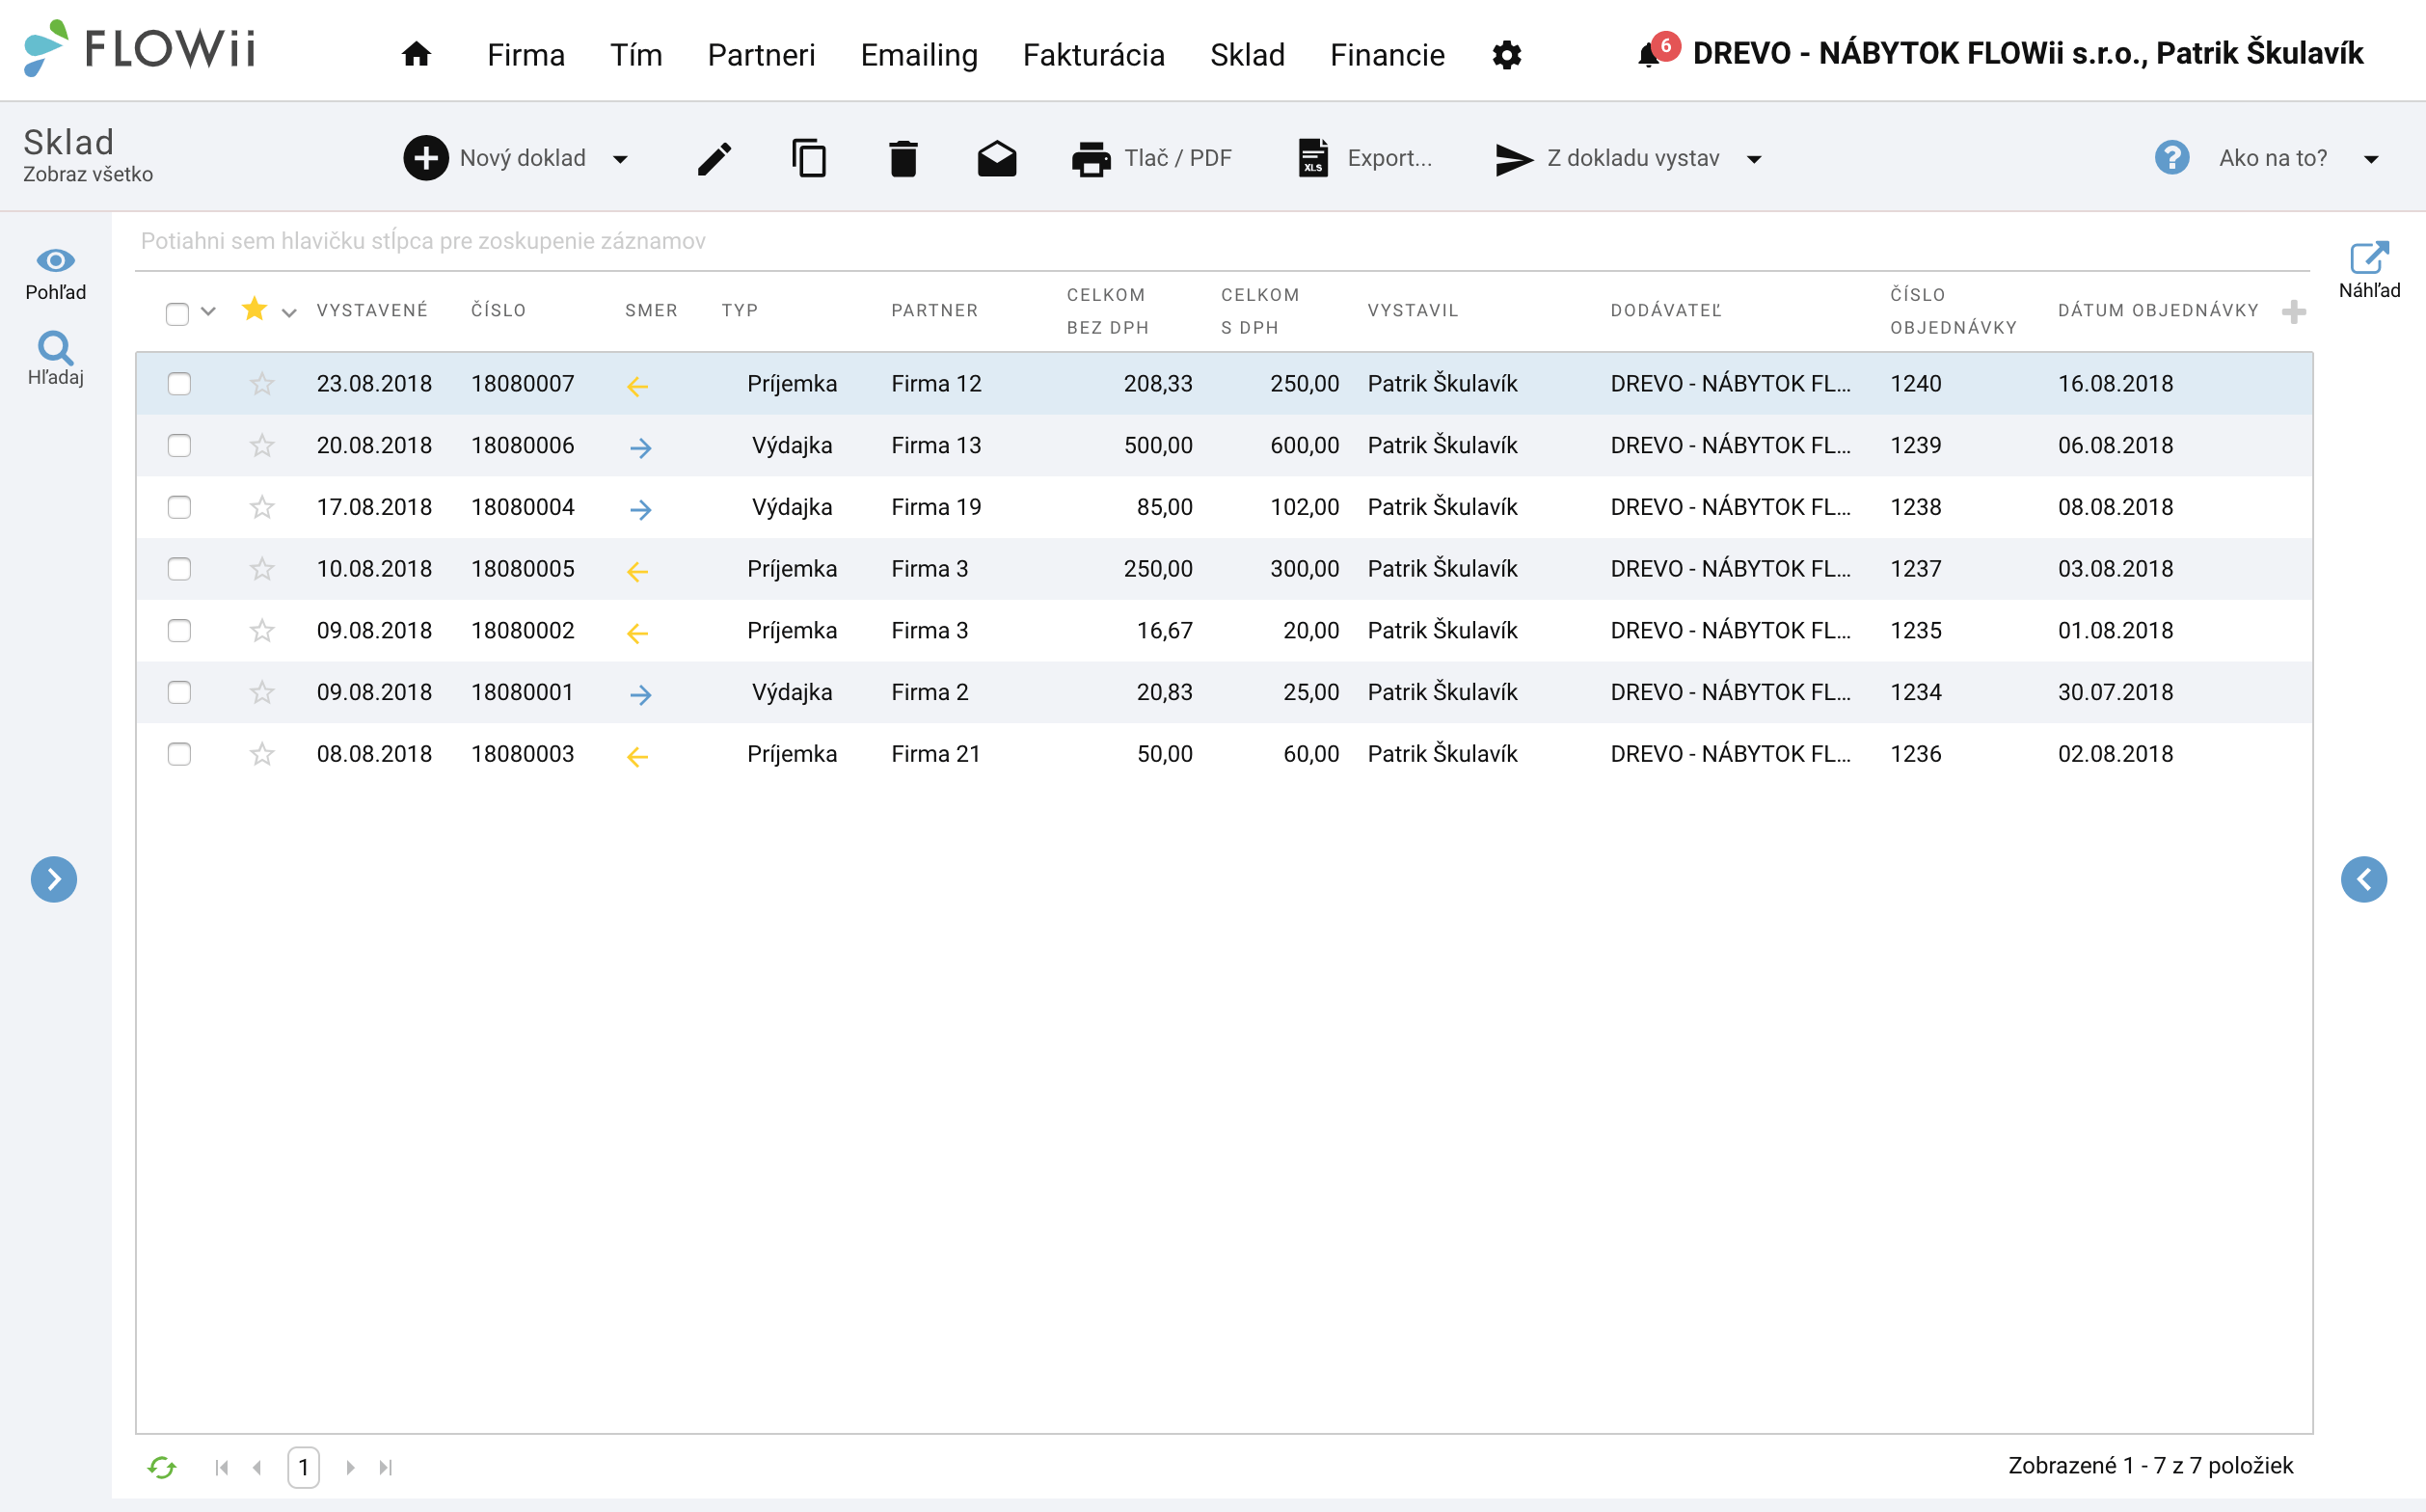
Task: Click the plus icon to add column
Action: pyautogui.click(x=2294, y=312)
